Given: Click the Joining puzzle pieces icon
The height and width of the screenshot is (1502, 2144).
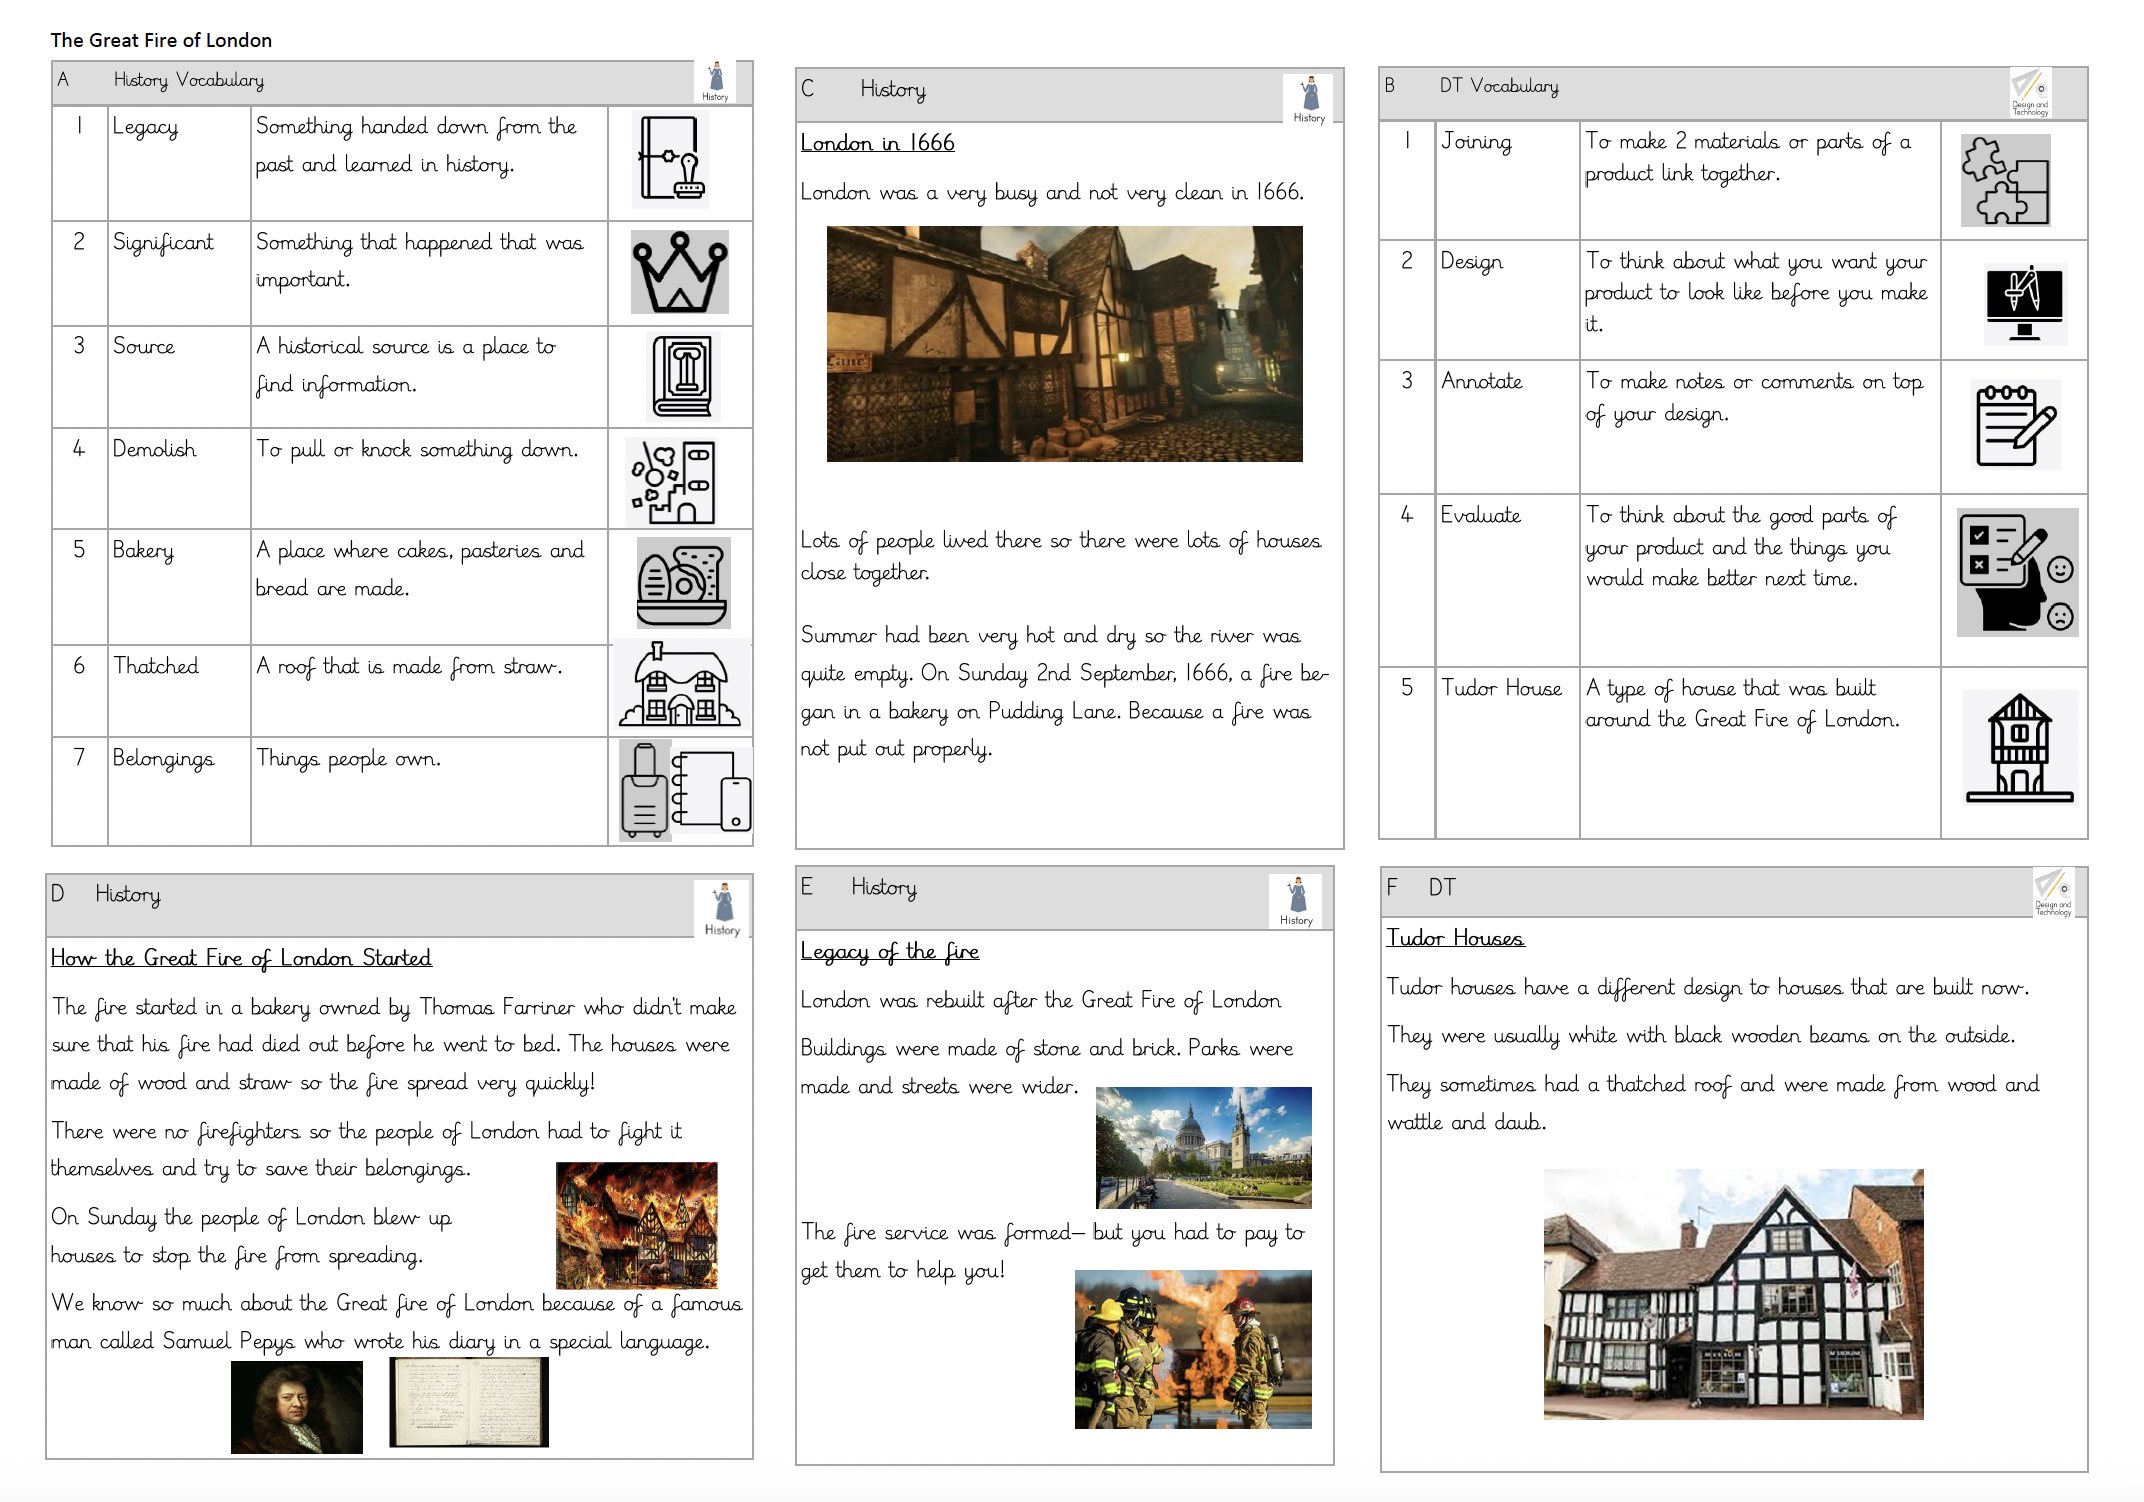Looking at the screenshot, I should tap(2005, 180).
